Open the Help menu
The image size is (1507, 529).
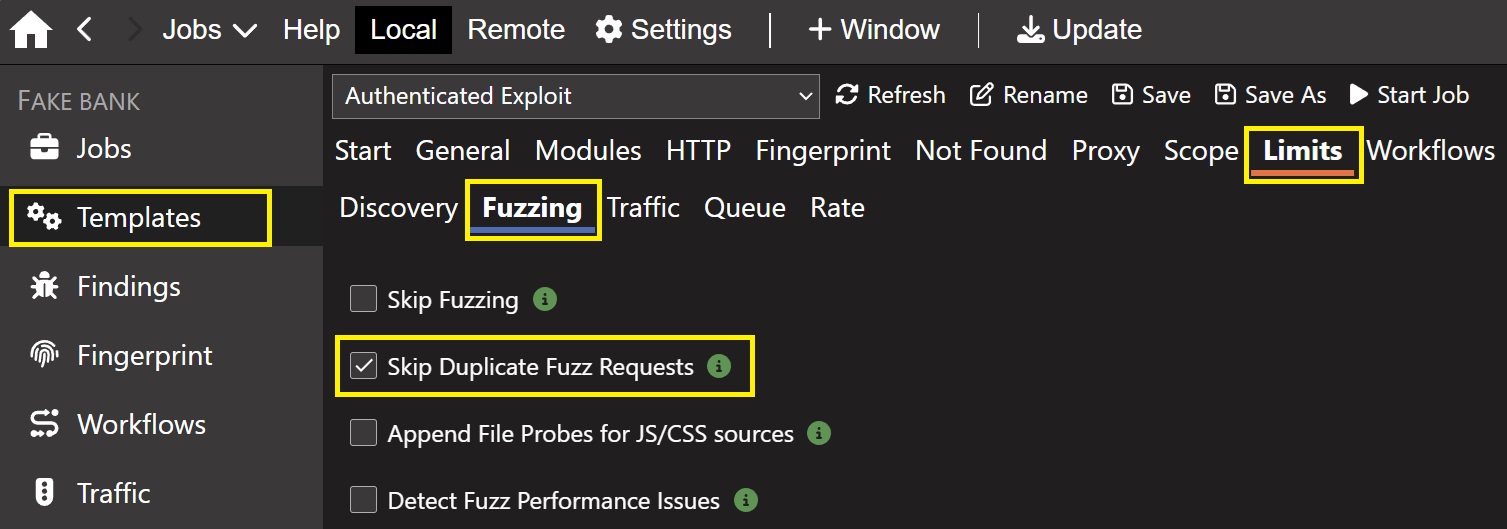[311, 30]
